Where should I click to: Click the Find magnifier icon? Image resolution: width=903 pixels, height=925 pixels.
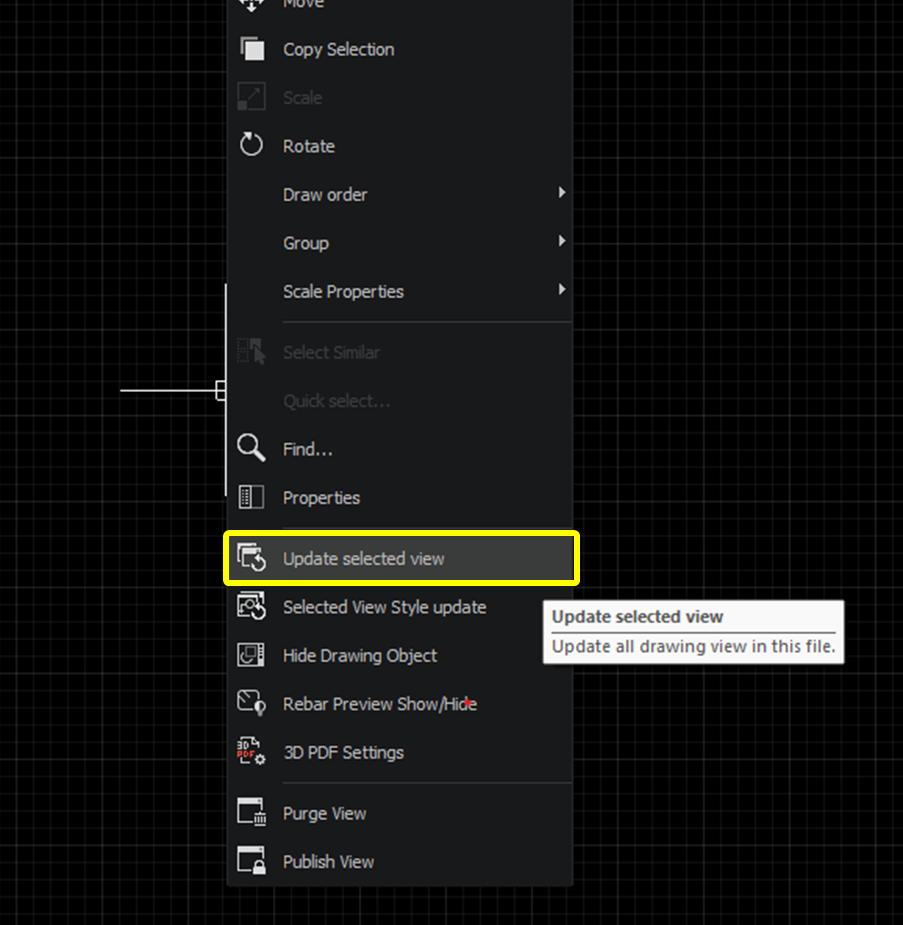[x=251, y=448]
